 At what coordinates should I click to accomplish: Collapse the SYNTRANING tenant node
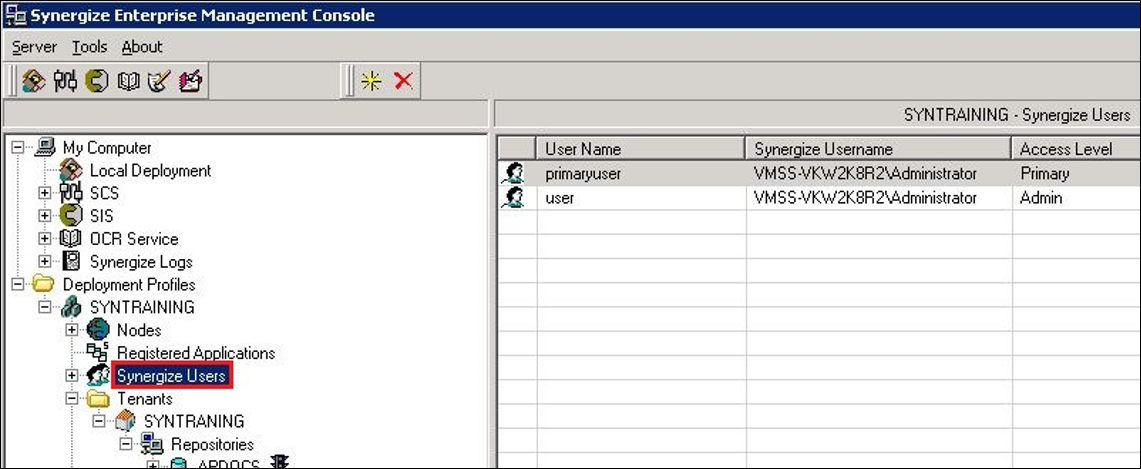click(98, 421)
